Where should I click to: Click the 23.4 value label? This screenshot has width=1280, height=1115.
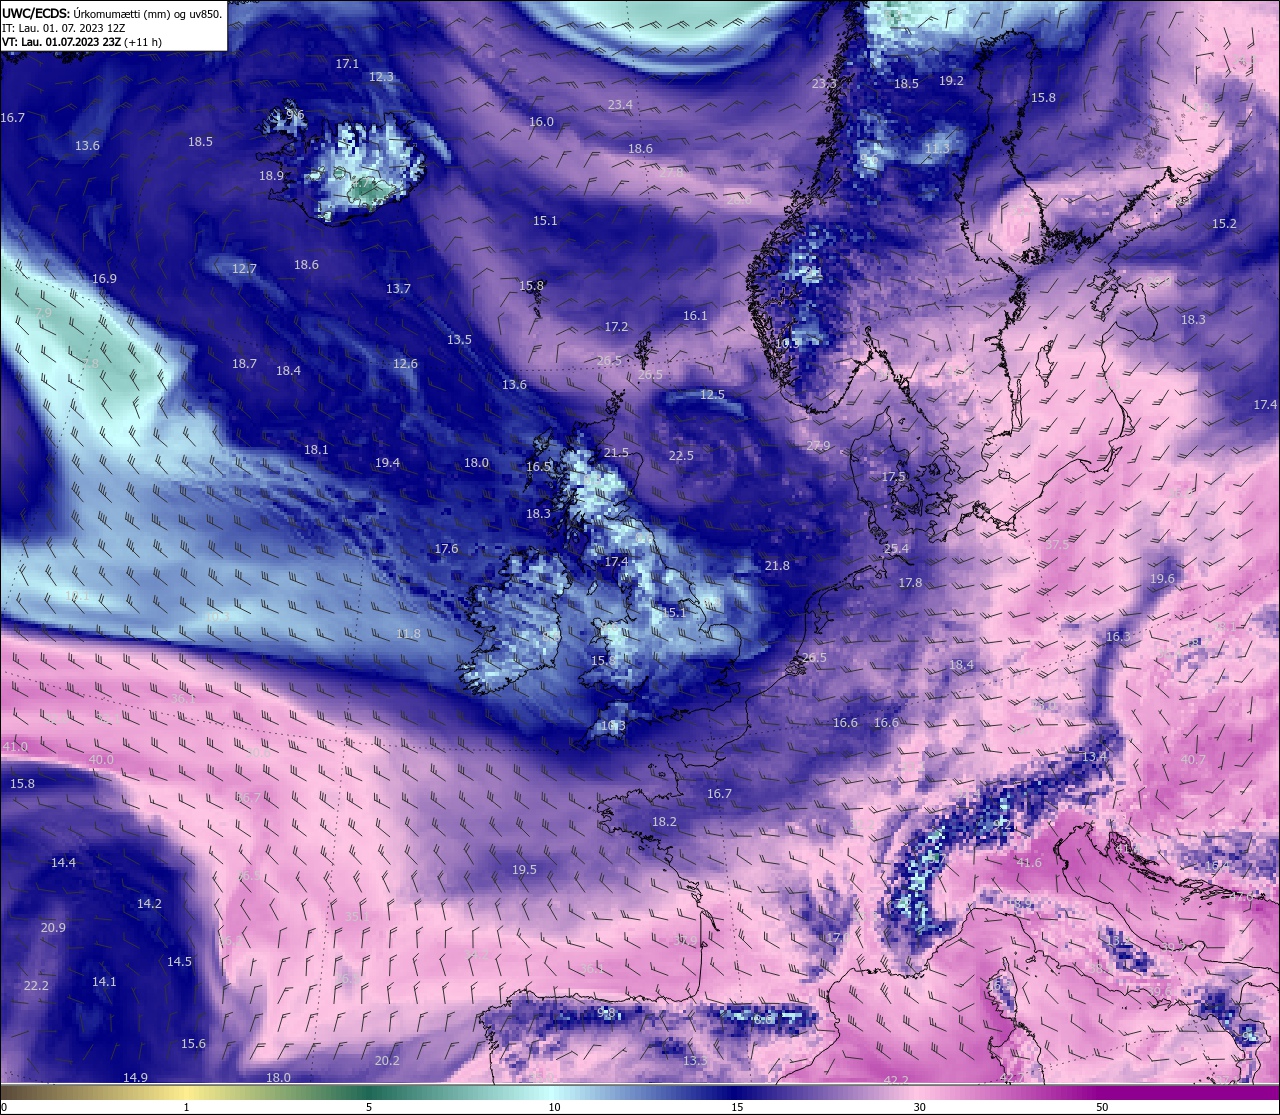(x=620, y=105)
